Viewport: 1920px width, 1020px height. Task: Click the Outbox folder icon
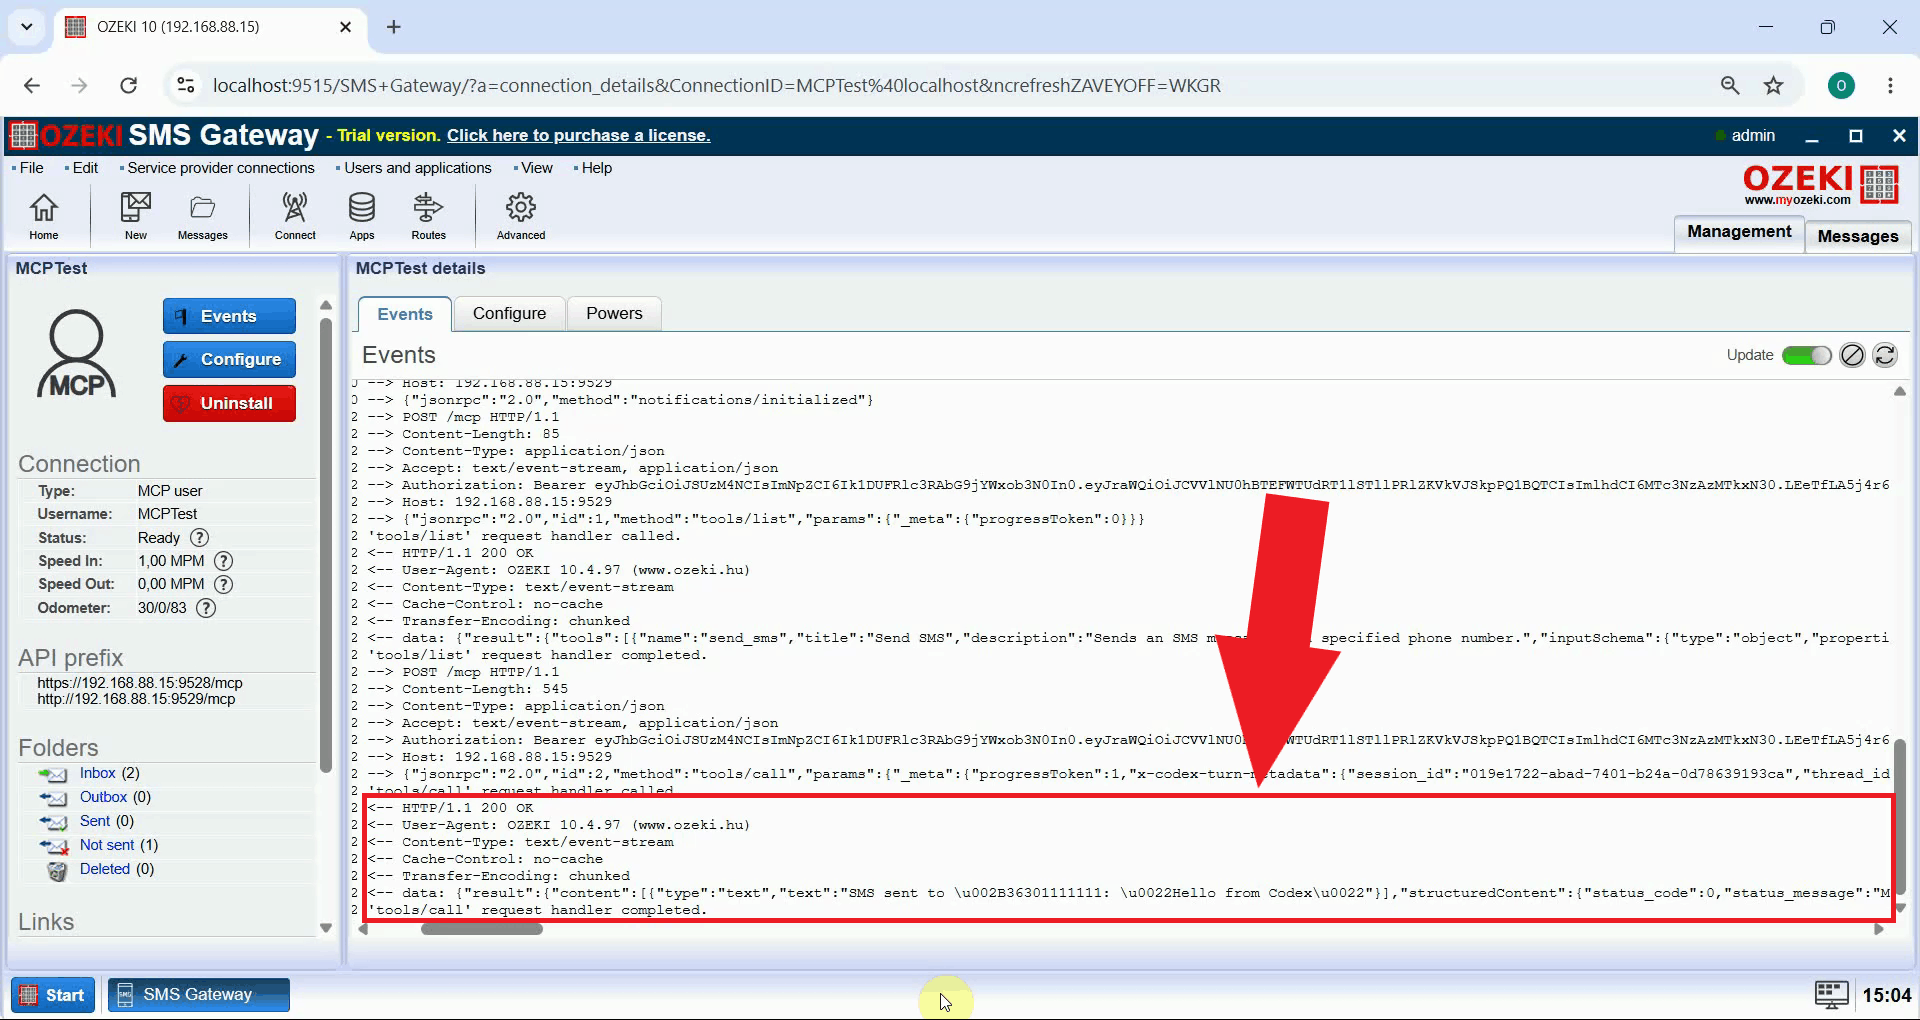(x=53, y=798)
